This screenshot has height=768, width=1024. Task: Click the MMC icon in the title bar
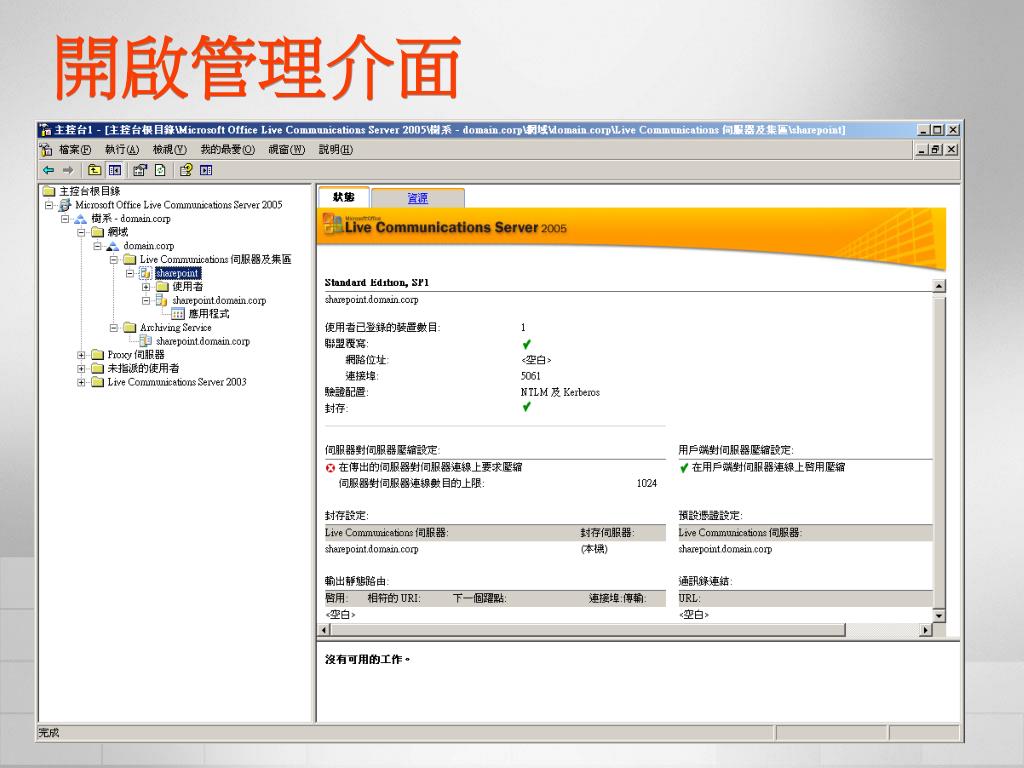tap(45, 129)
